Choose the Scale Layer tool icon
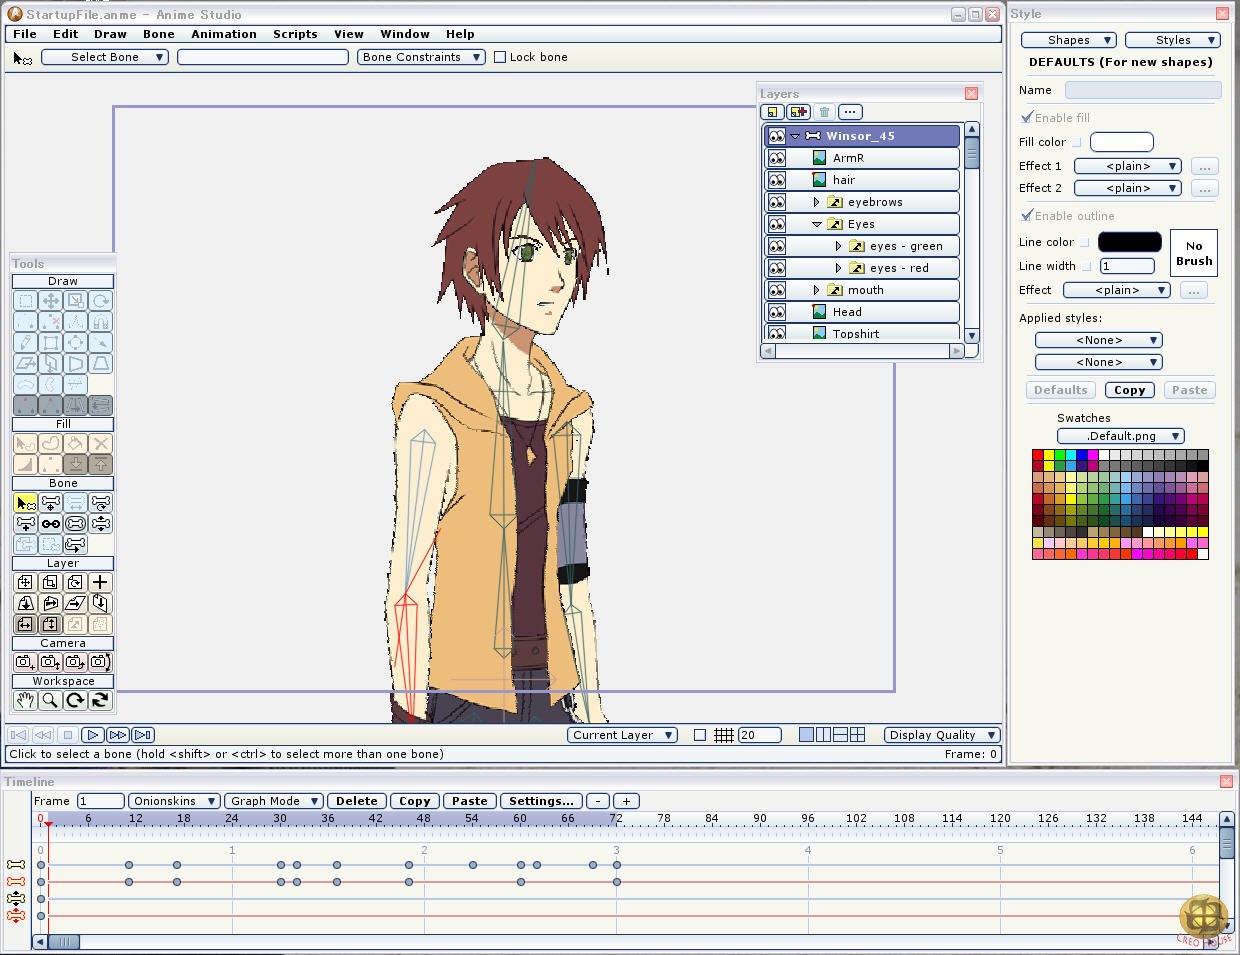Screen dimensions: 1240x955 50,582
